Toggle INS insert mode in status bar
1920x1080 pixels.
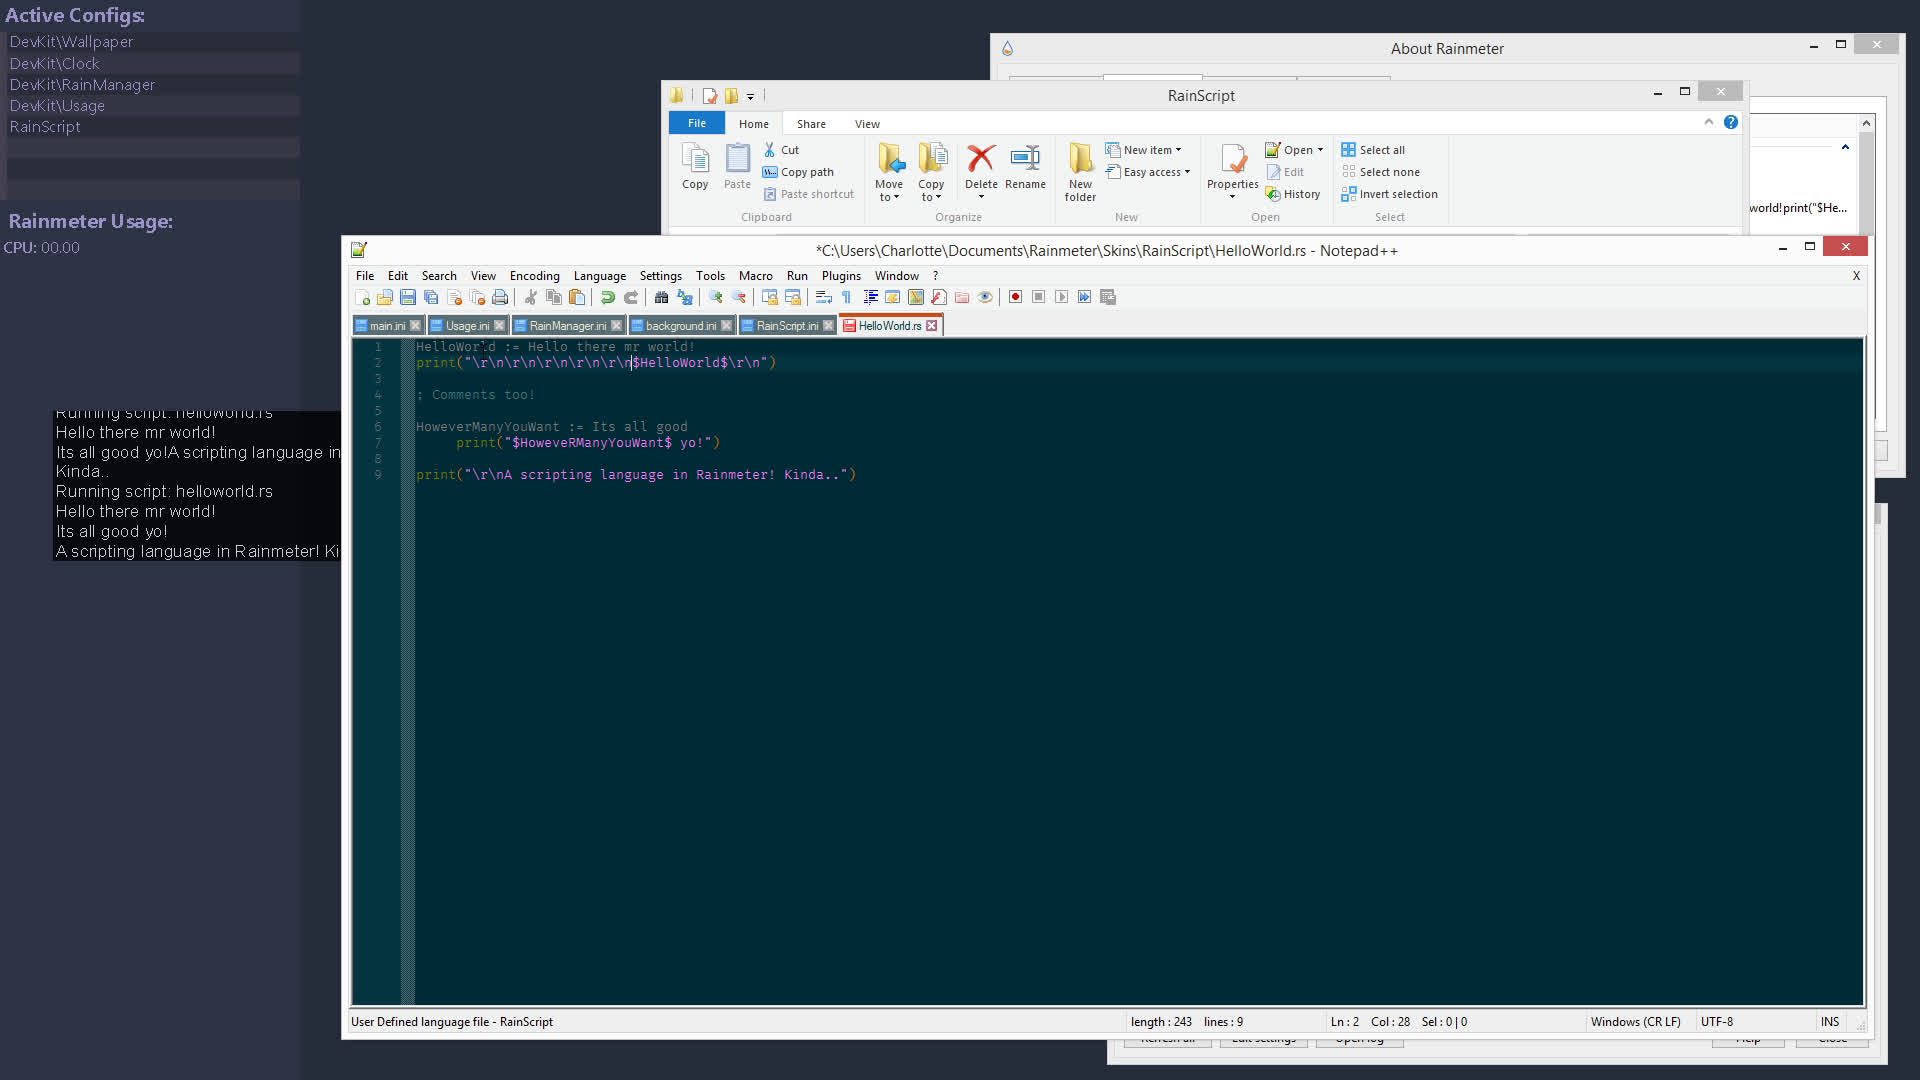click(1829, 1022)
